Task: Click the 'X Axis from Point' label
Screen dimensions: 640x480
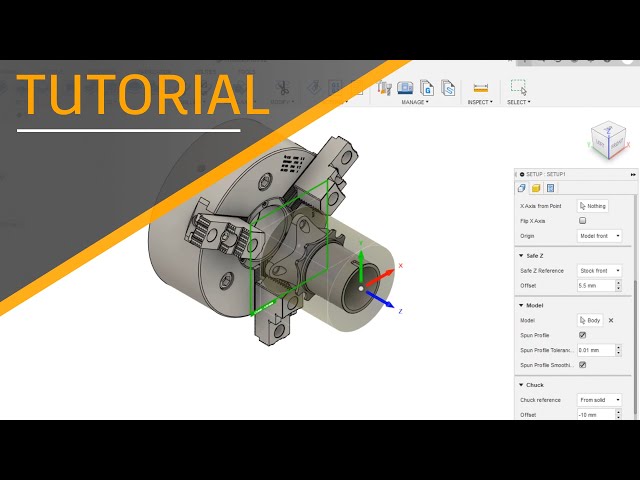Action: point(541,206)
